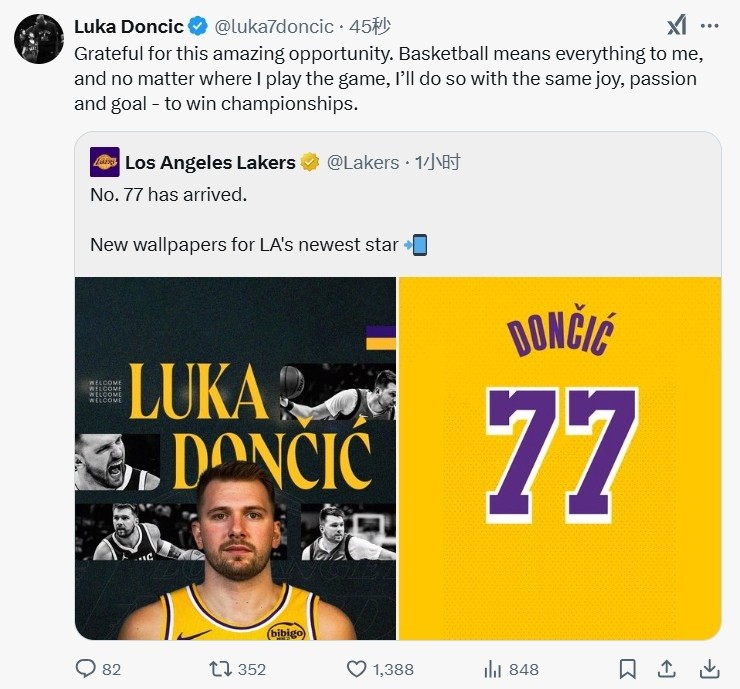Click the reply comment icon
Screen dimensions: 740x689
click(87, 668)
